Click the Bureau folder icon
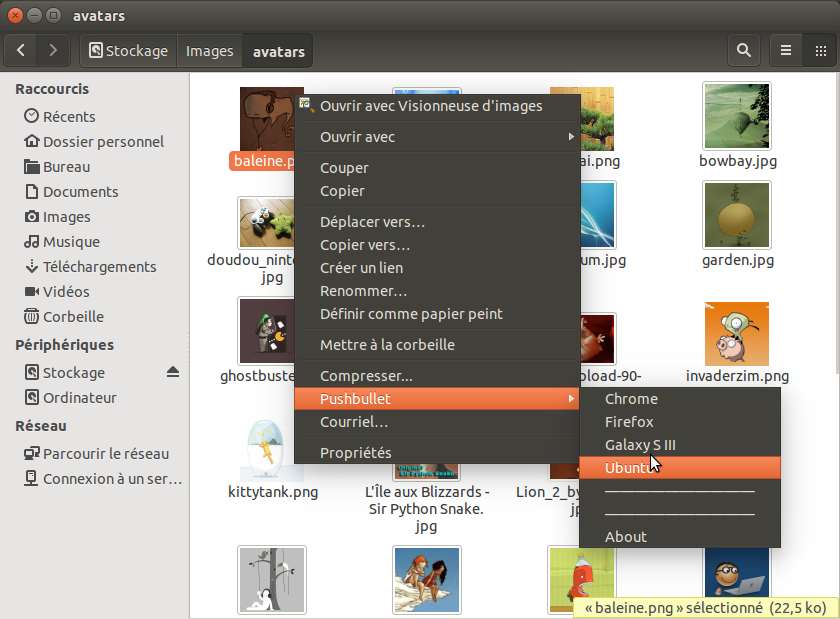 [x=32, y=167]
